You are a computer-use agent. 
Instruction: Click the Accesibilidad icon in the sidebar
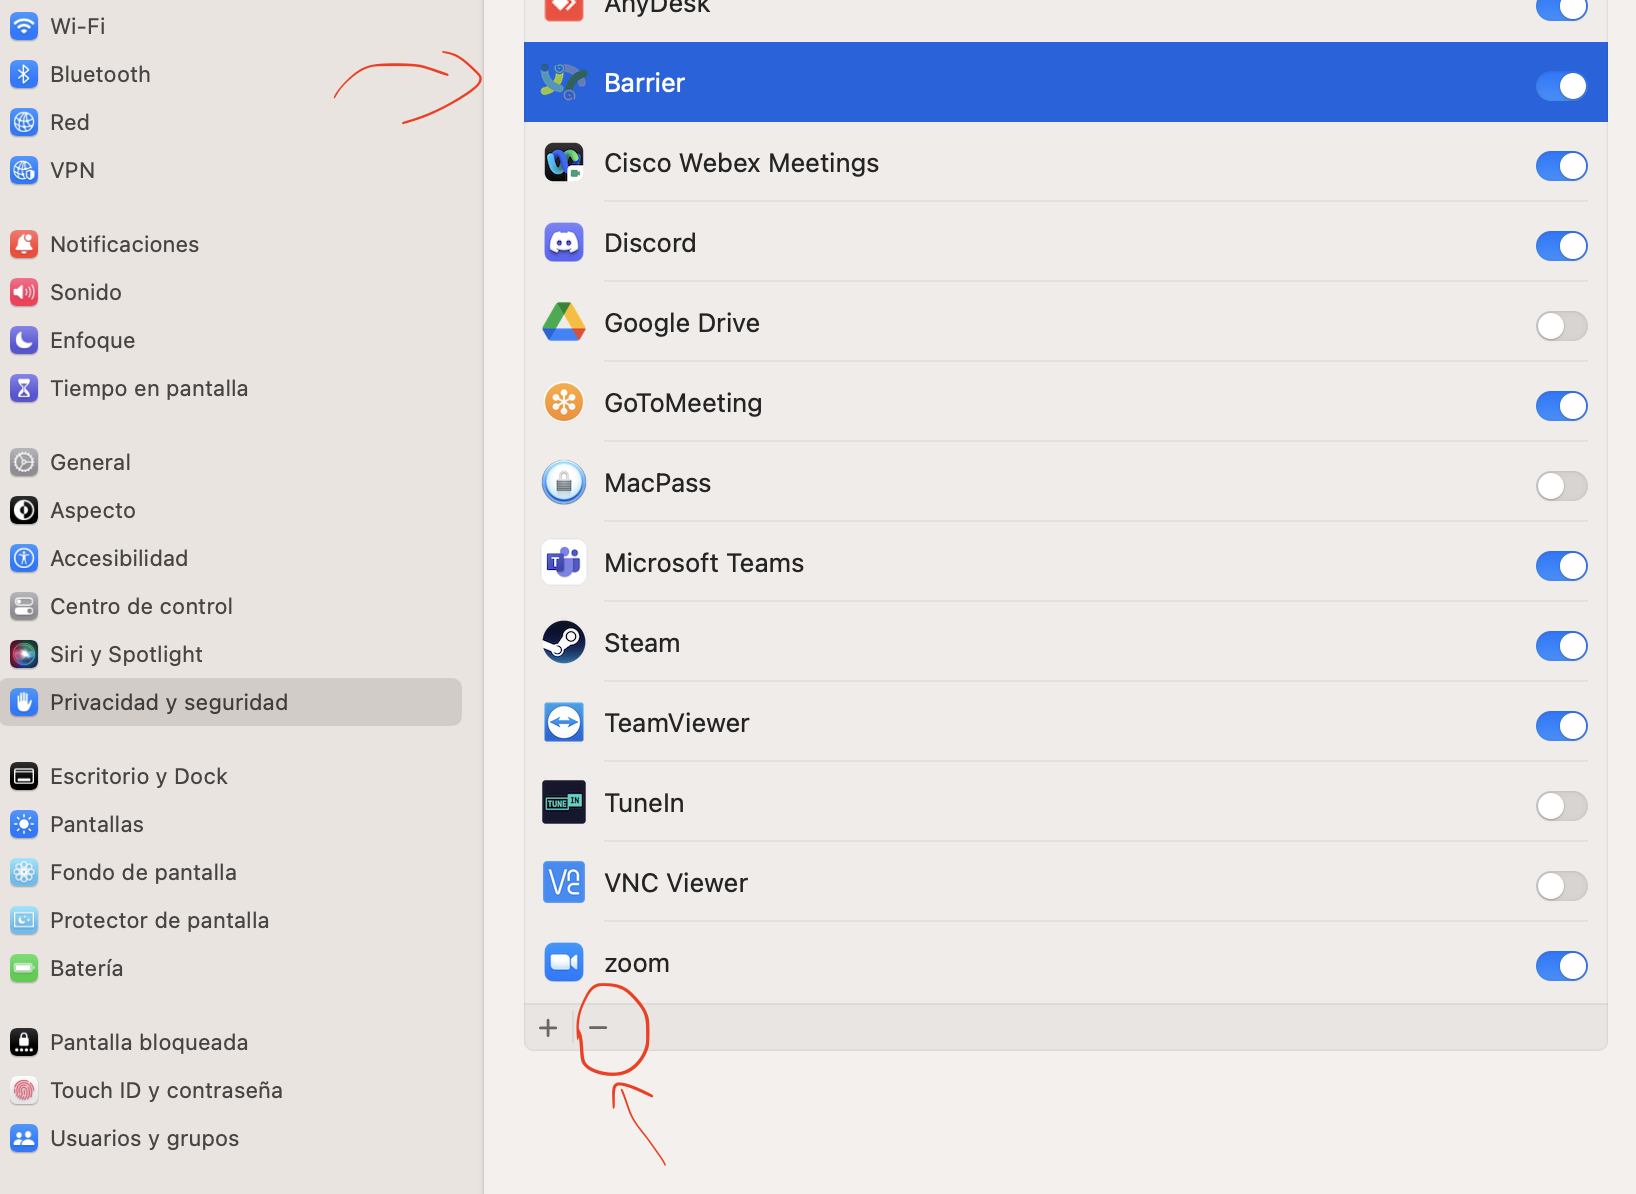(x=24, y=558)
